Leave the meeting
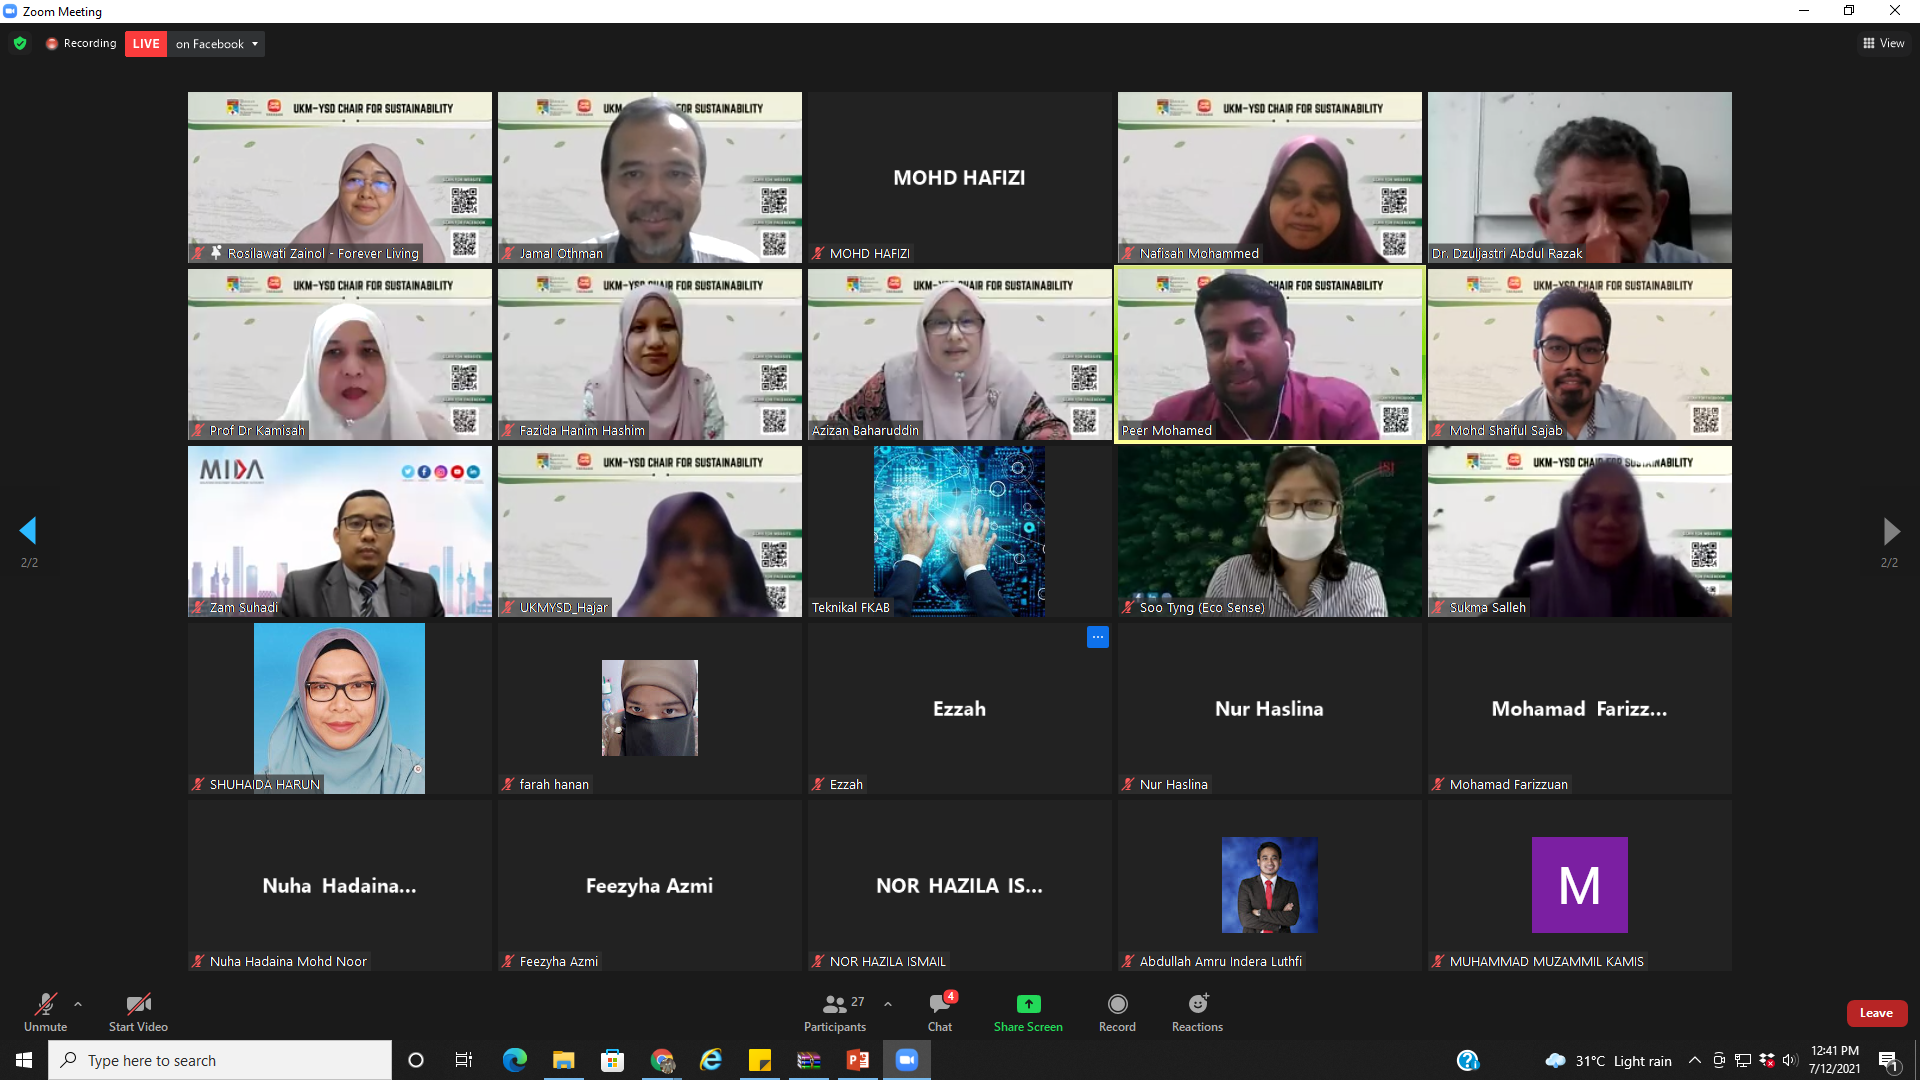Viewport: 1920px width, 1080px height. click(1876, 1013)
